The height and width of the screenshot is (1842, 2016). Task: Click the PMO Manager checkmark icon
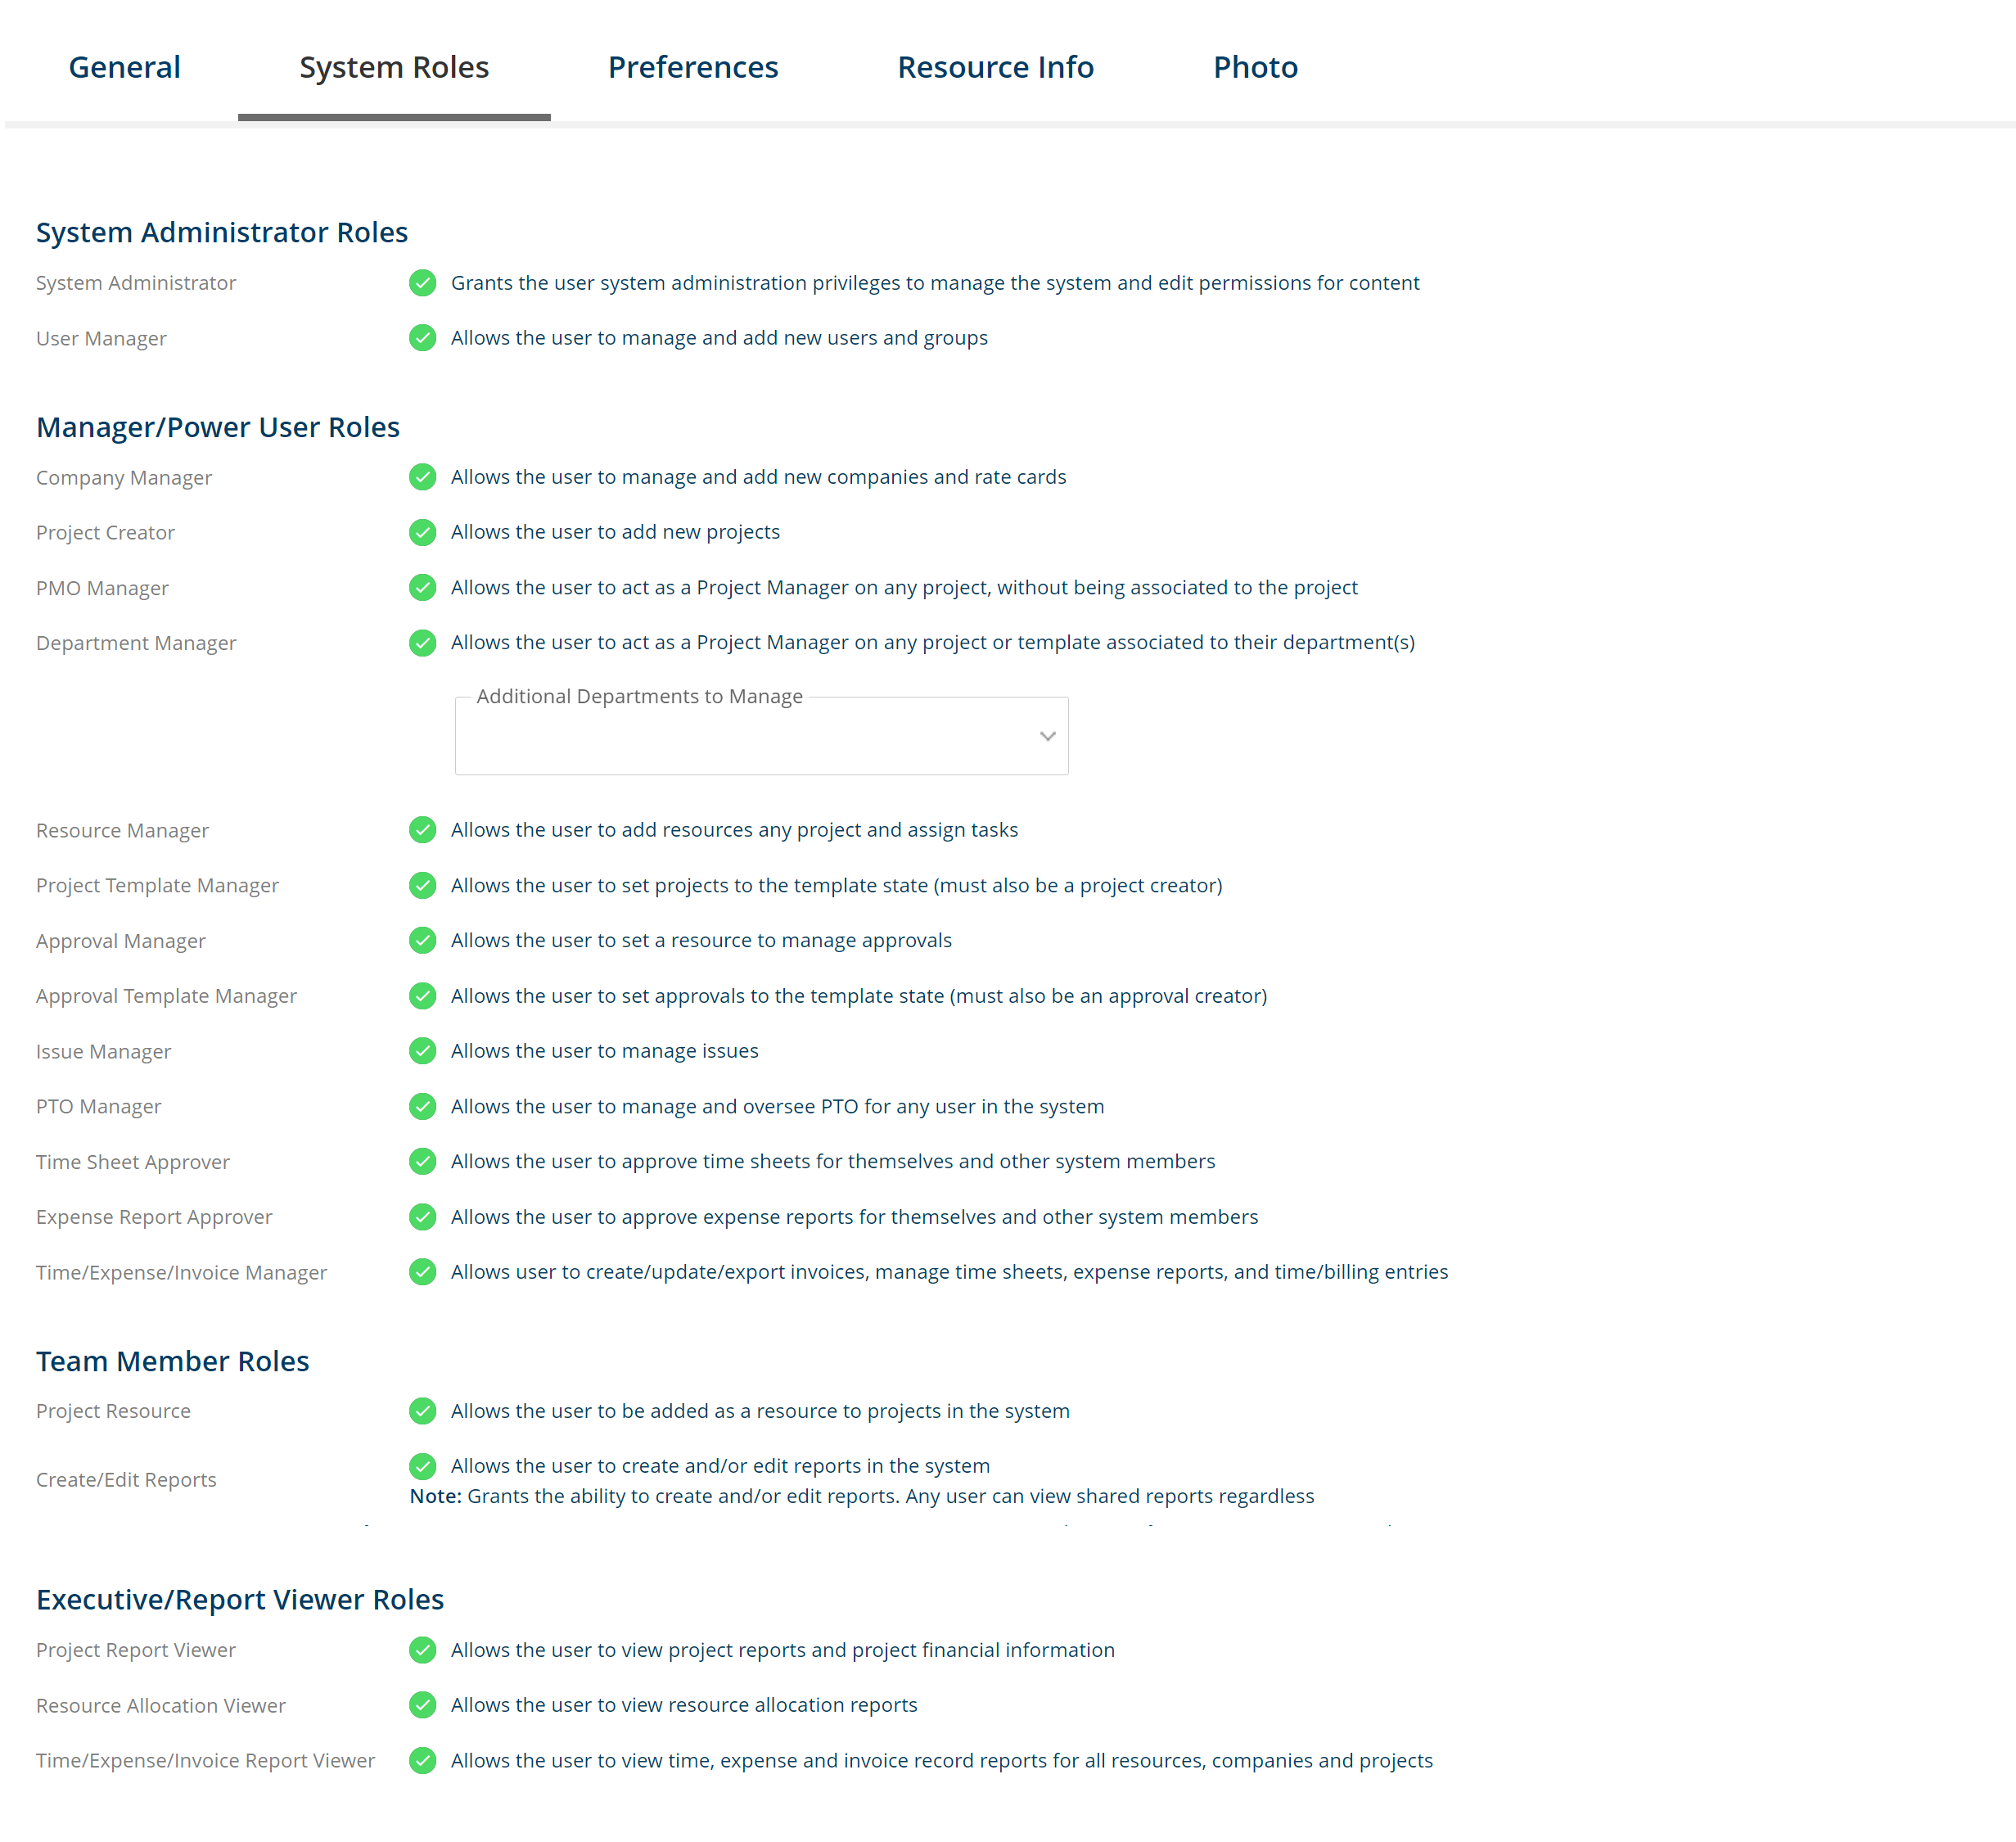[422, 588]
